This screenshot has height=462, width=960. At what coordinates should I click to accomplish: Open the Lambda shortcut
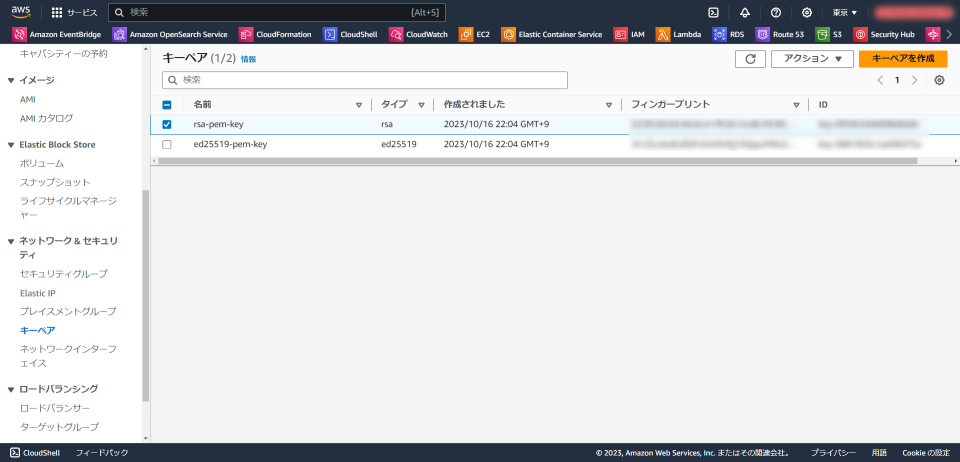coord(678,34)
